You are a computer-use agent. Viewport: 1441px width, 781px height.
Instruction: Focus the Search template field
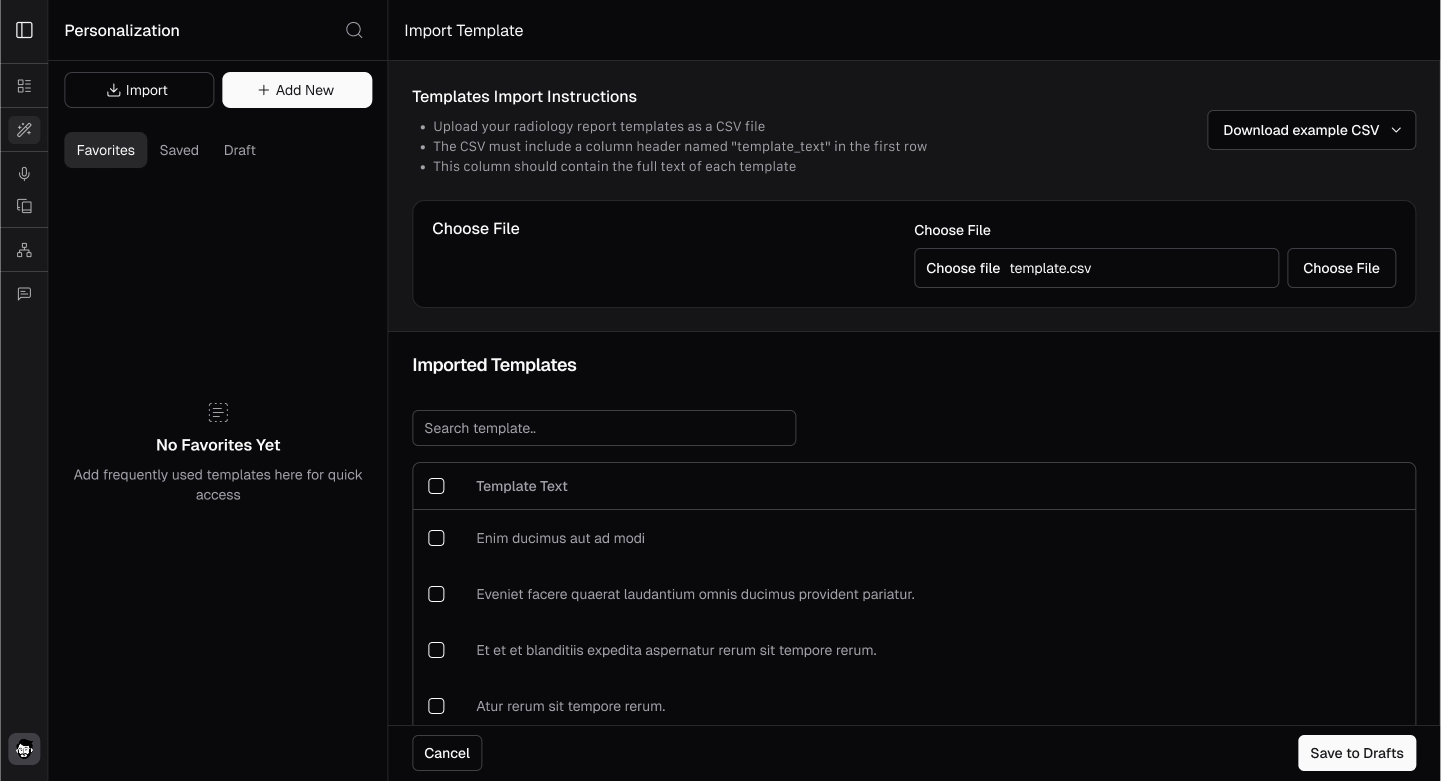604,428
